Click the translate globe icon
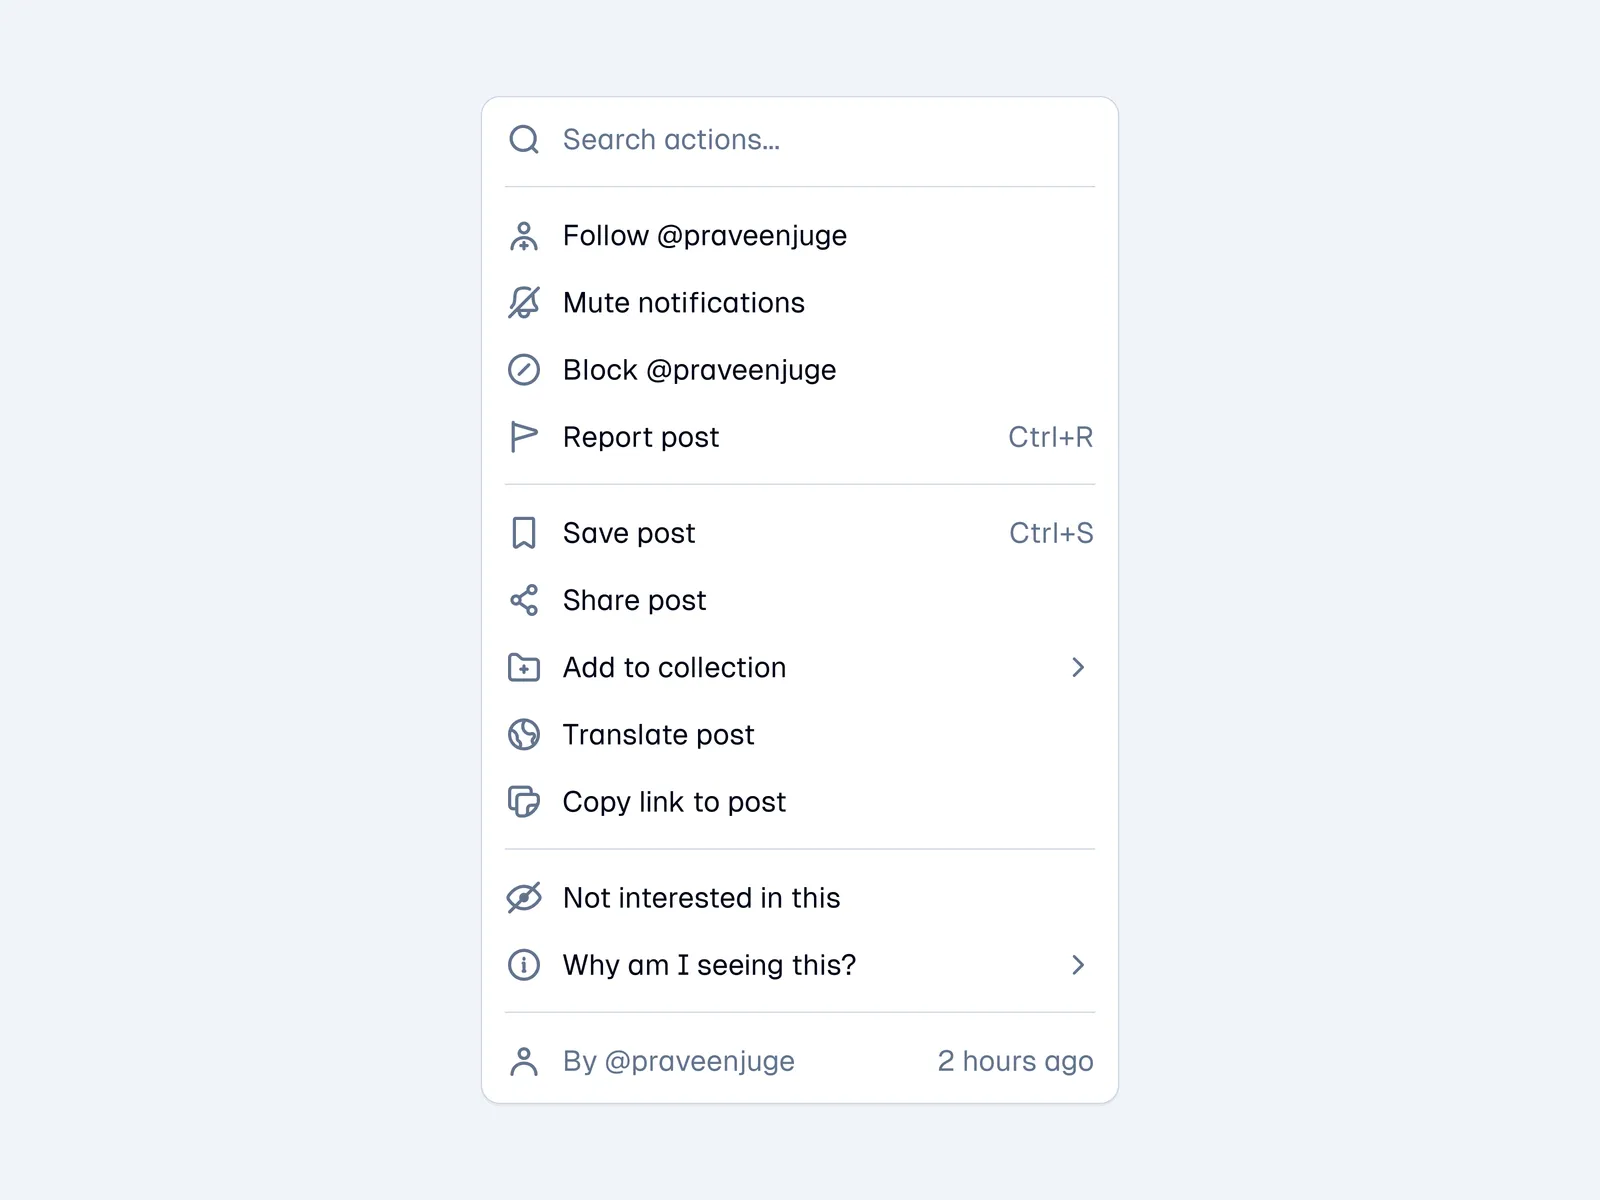1600x1200 pixels. 524,735
